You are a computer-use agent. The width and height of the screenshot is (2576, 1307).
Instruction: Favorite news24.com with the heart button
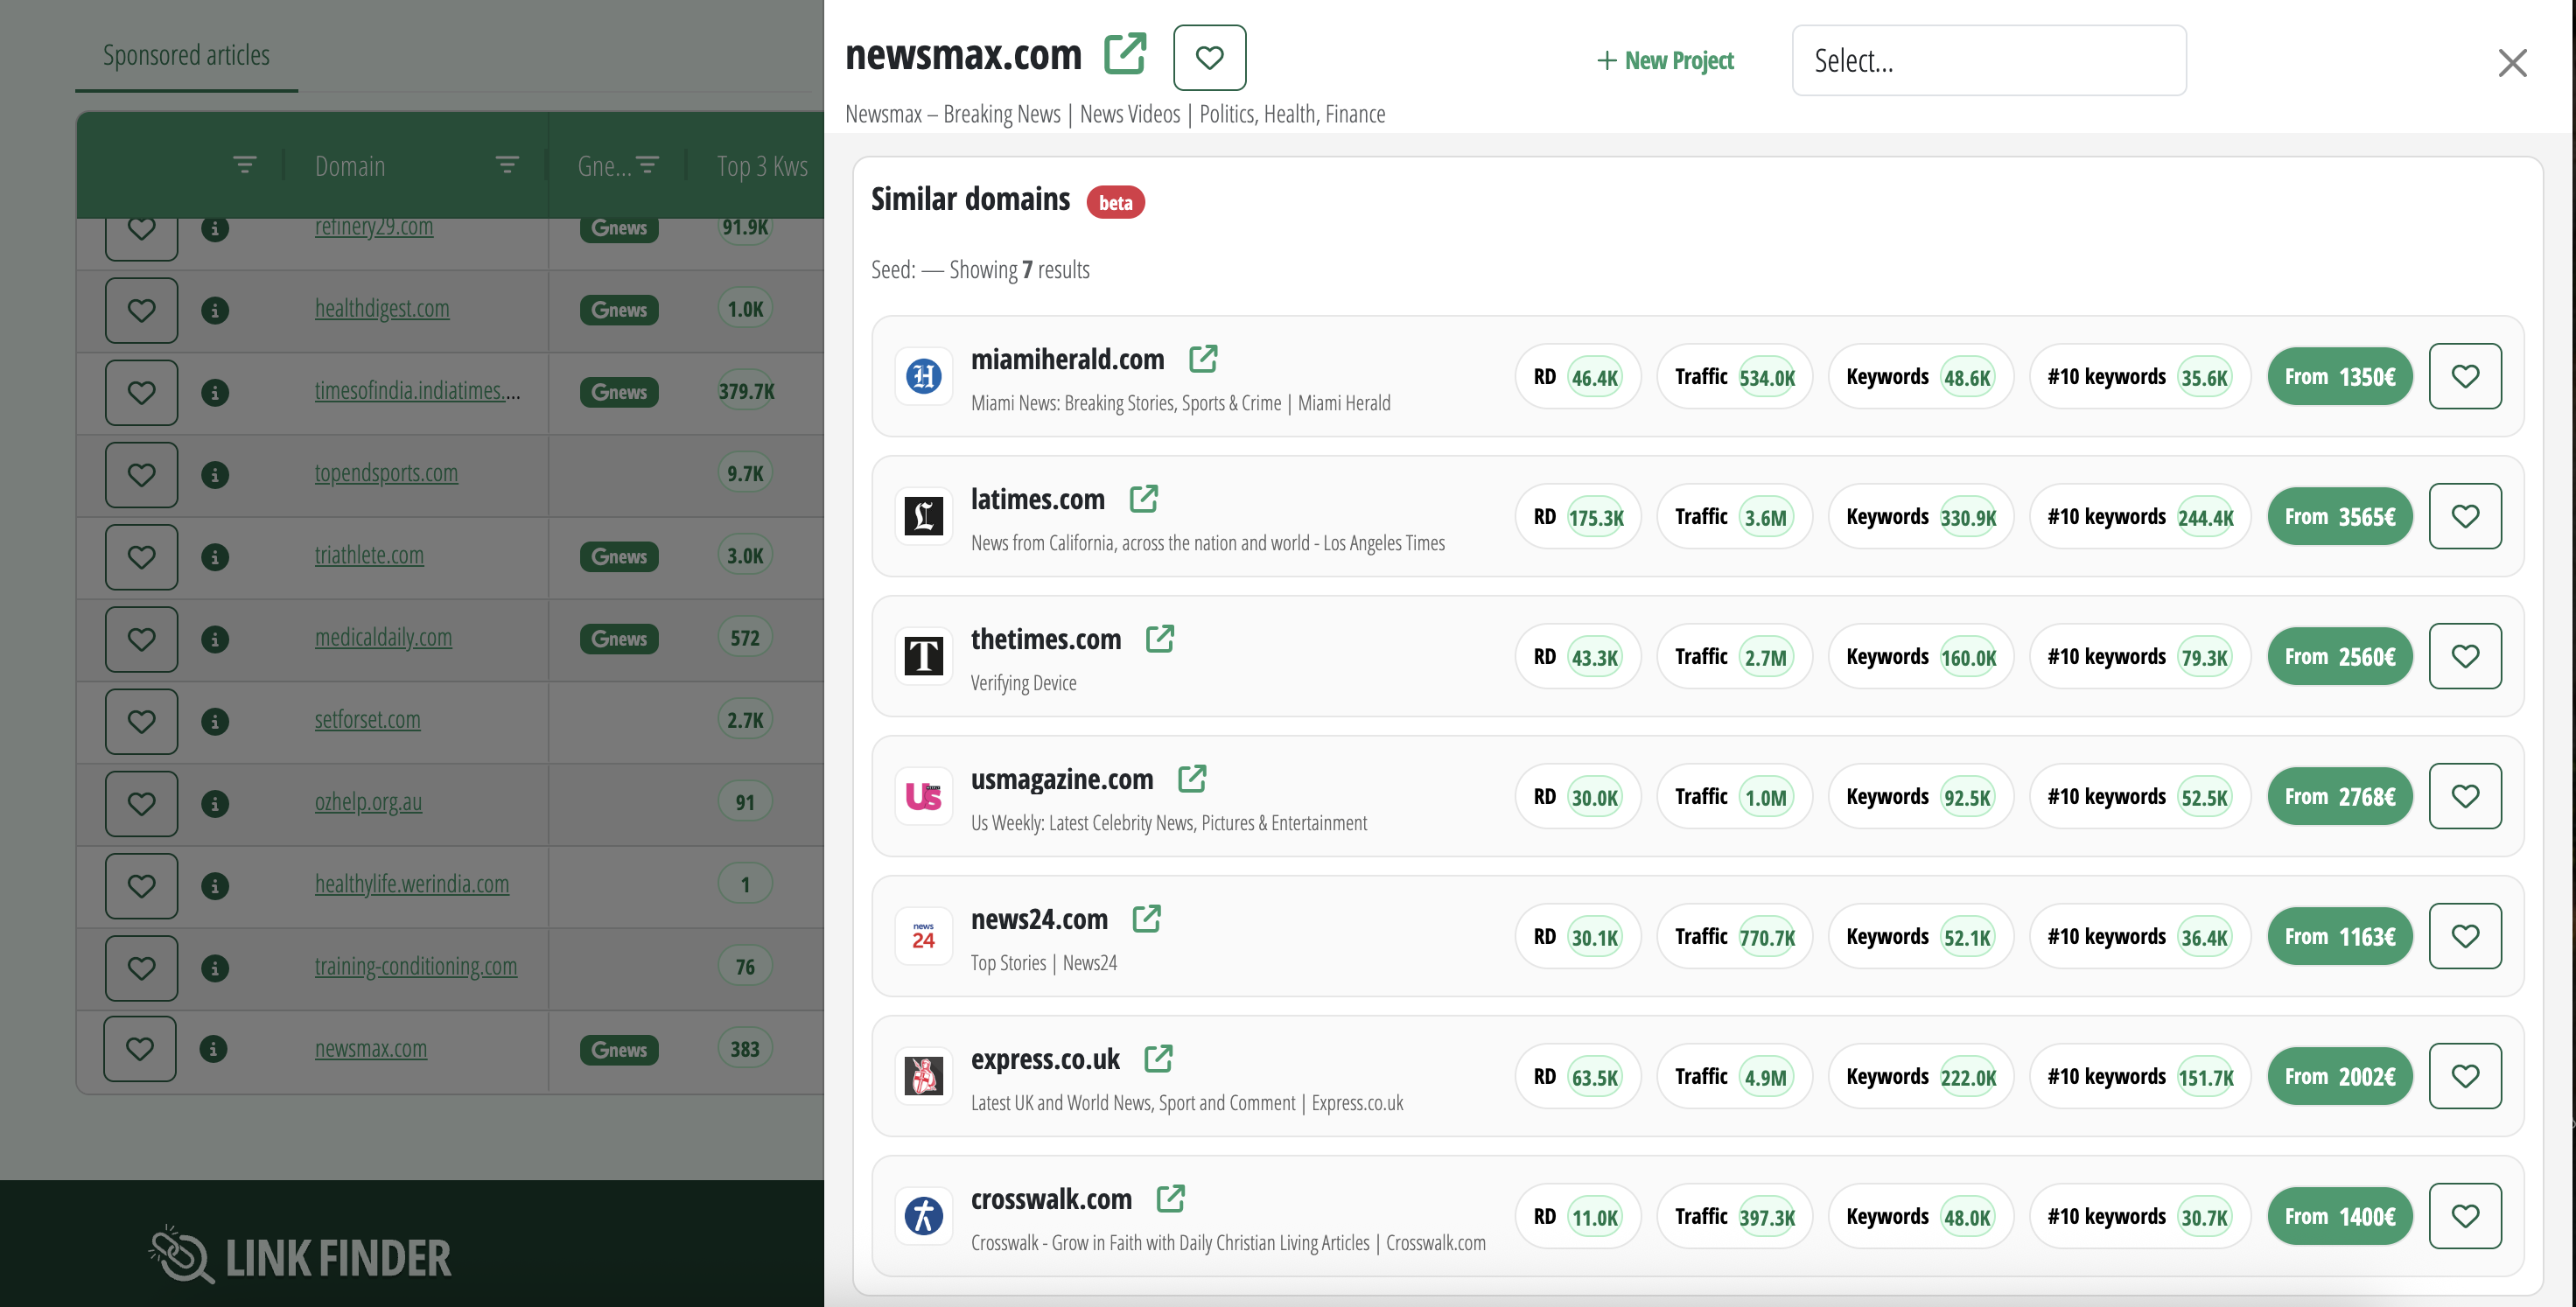pyautogui.click(x=2465, y=936)
